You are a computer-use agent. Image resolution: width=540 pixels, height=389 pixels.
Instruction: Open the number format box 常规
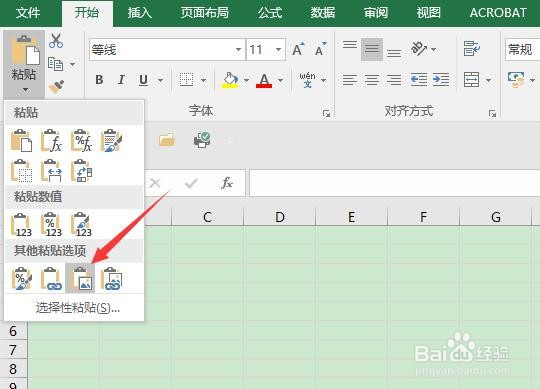[x=522, y=50]
